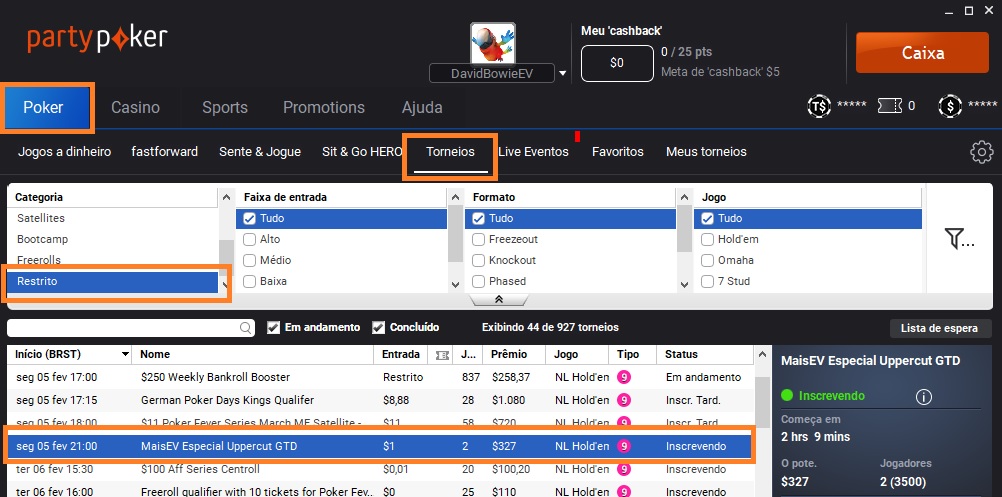The height and width of the screenshot is (497, 1002).
Task: Click the search magnifier icon
Action: coord(245,328)
